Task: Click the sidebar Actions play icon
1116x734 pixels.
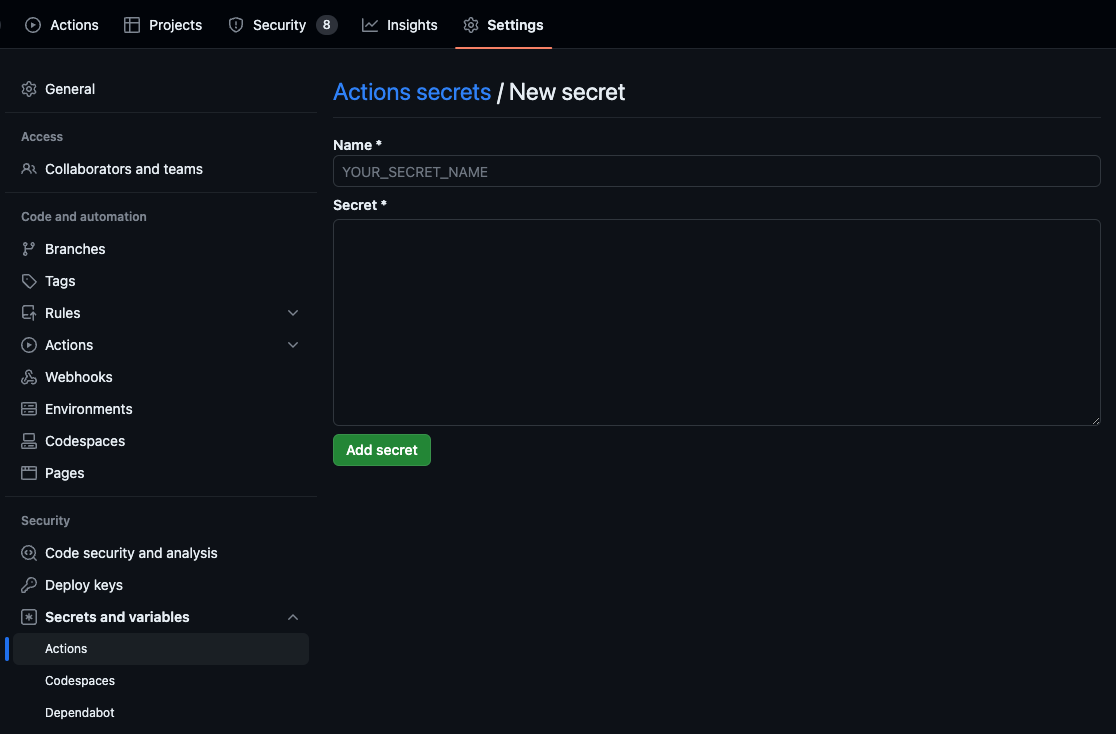Action: coord(28,345)
